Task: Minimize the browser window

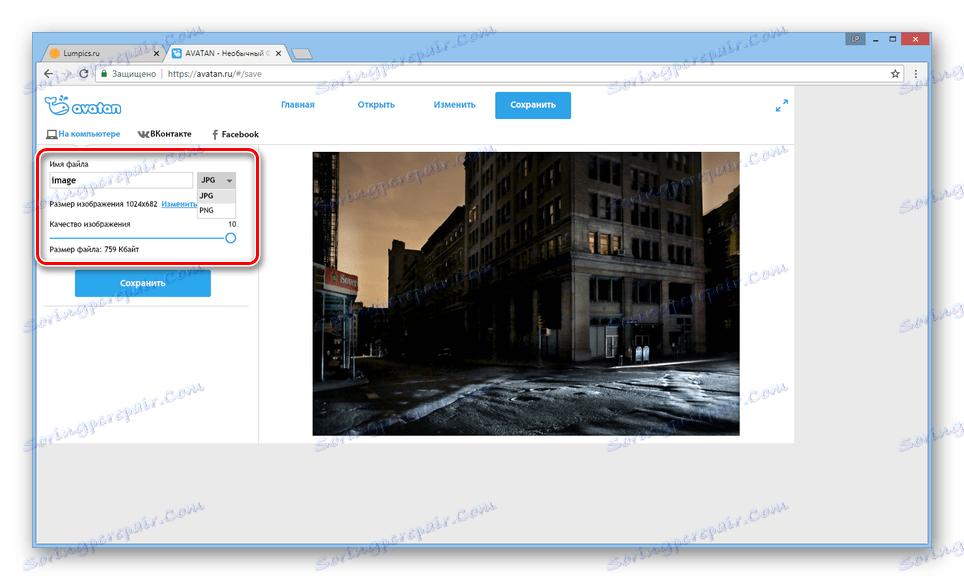Action: 875,39
